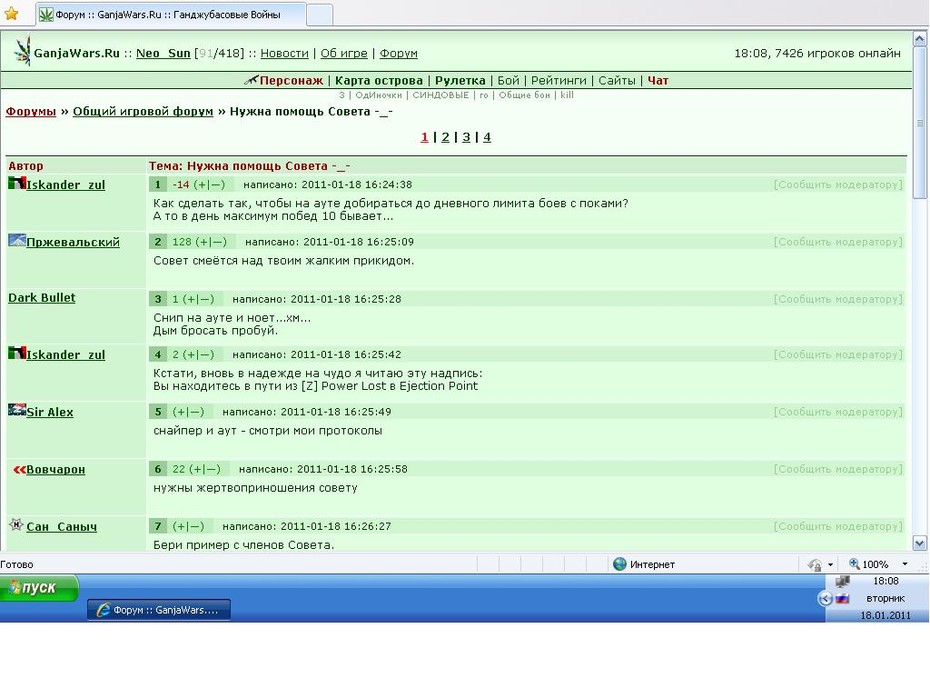Click the GanjaWars leaf logo
The height and width of the screenshot is (698, 930).
23,51
